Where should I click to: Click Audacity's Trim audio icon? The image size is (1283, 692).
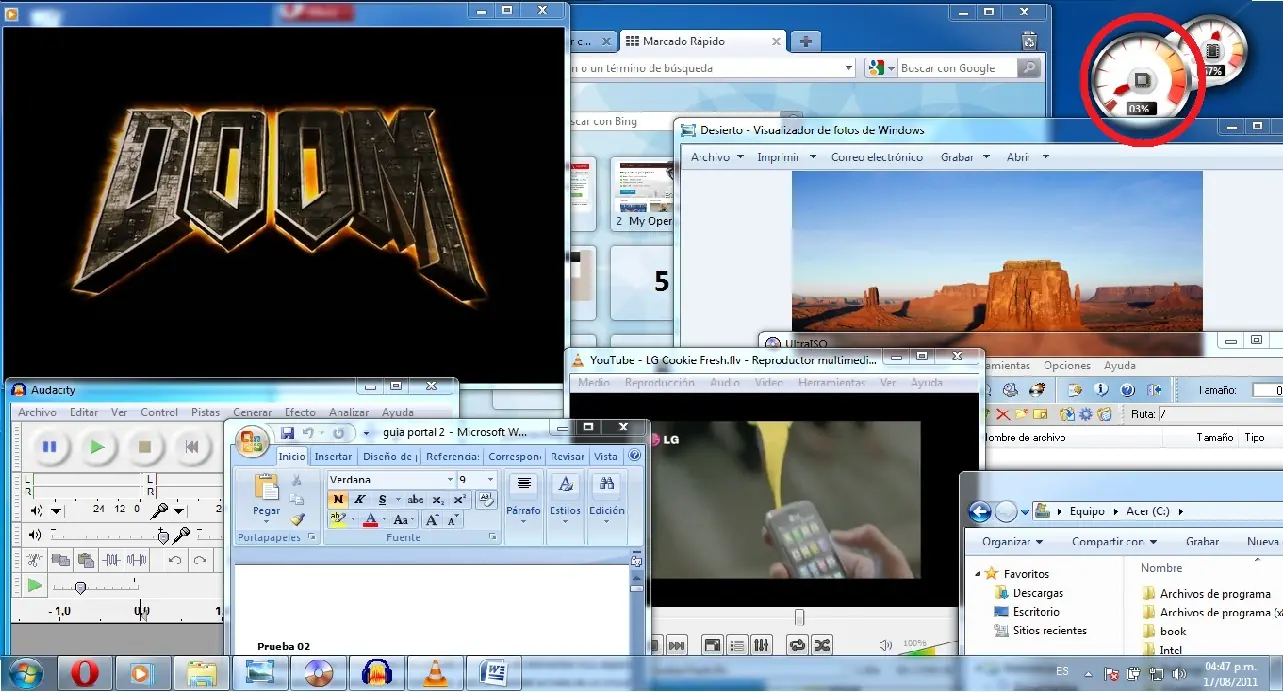click(112, 560)
